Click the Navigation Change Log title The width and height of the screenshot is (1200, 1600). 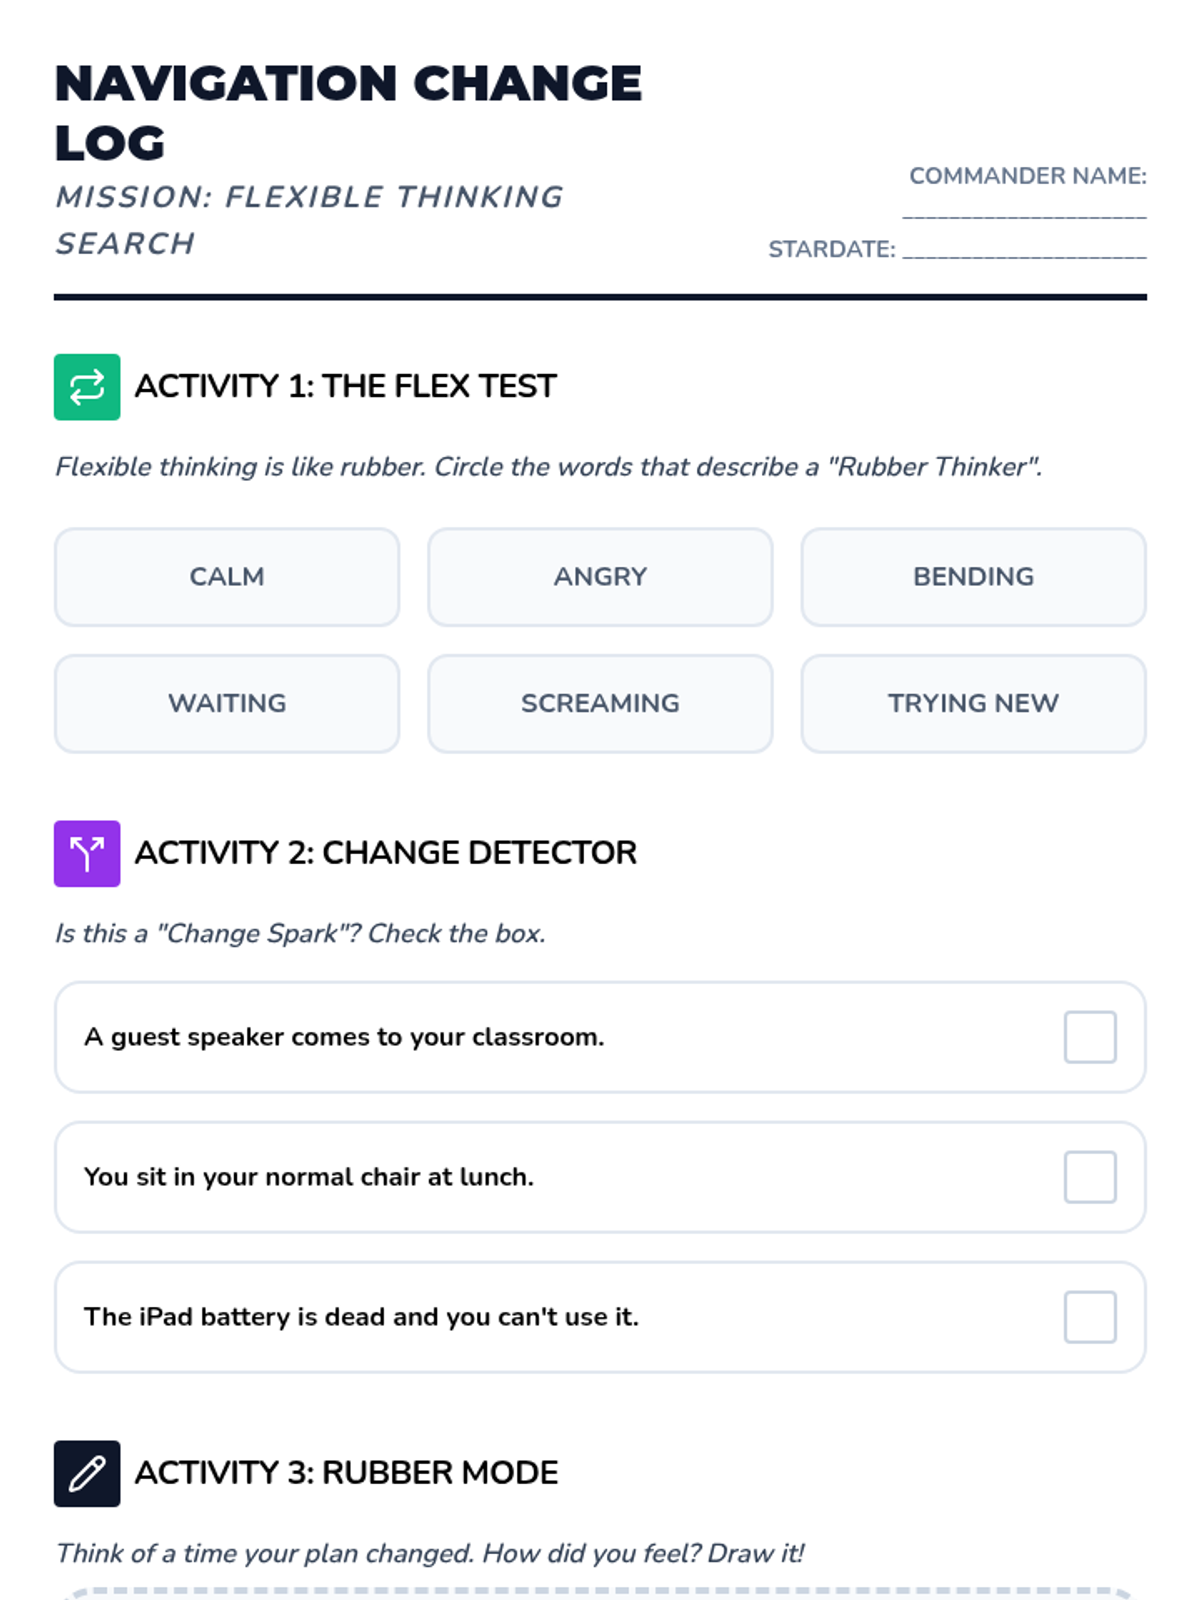click(x=347, y=112)
